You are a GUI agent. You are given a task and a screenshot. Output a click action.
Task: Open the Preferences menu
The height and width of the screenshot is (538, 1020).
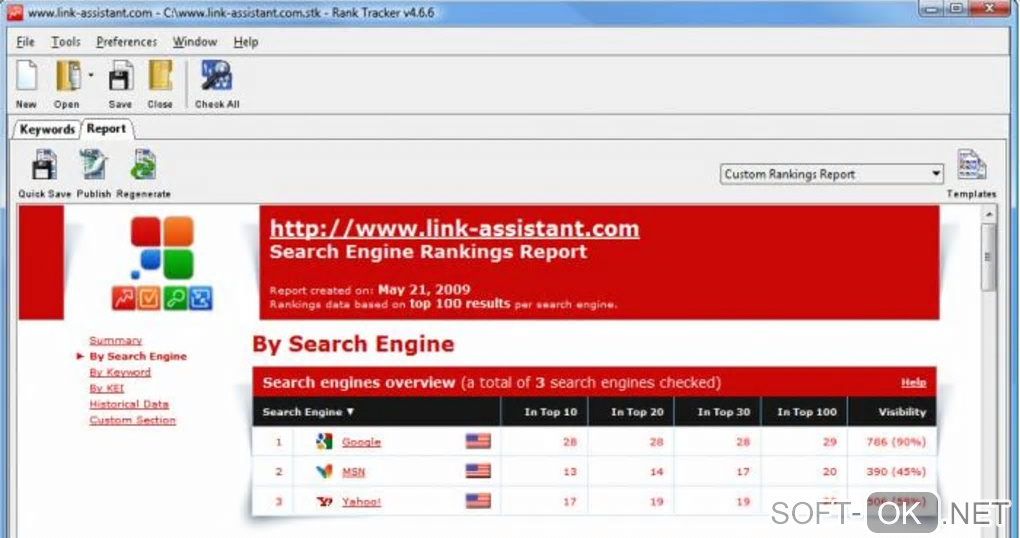click(x=126, y=42)
